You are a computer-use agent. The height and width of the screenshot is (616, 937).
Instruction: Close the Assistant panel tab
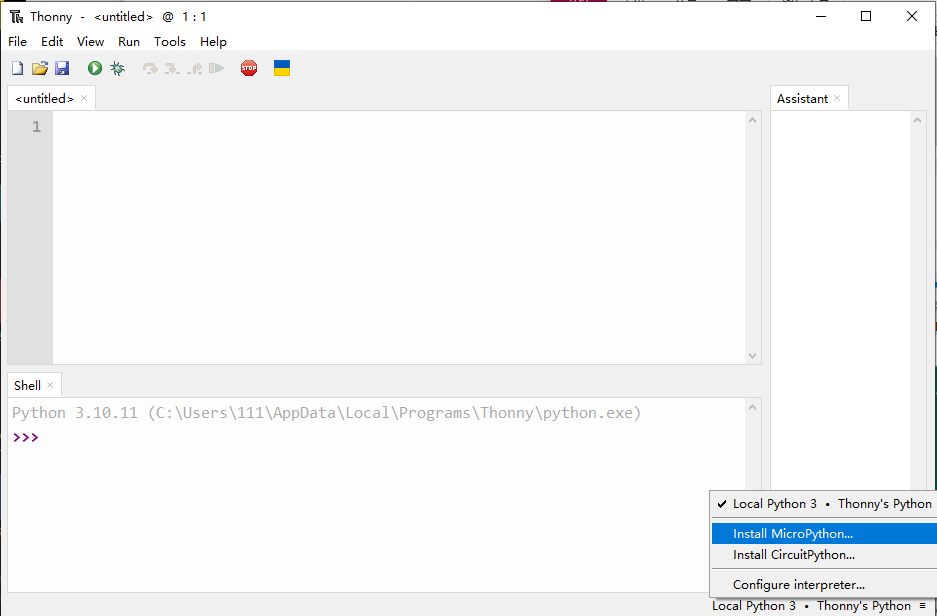click(x=837, y=98)
